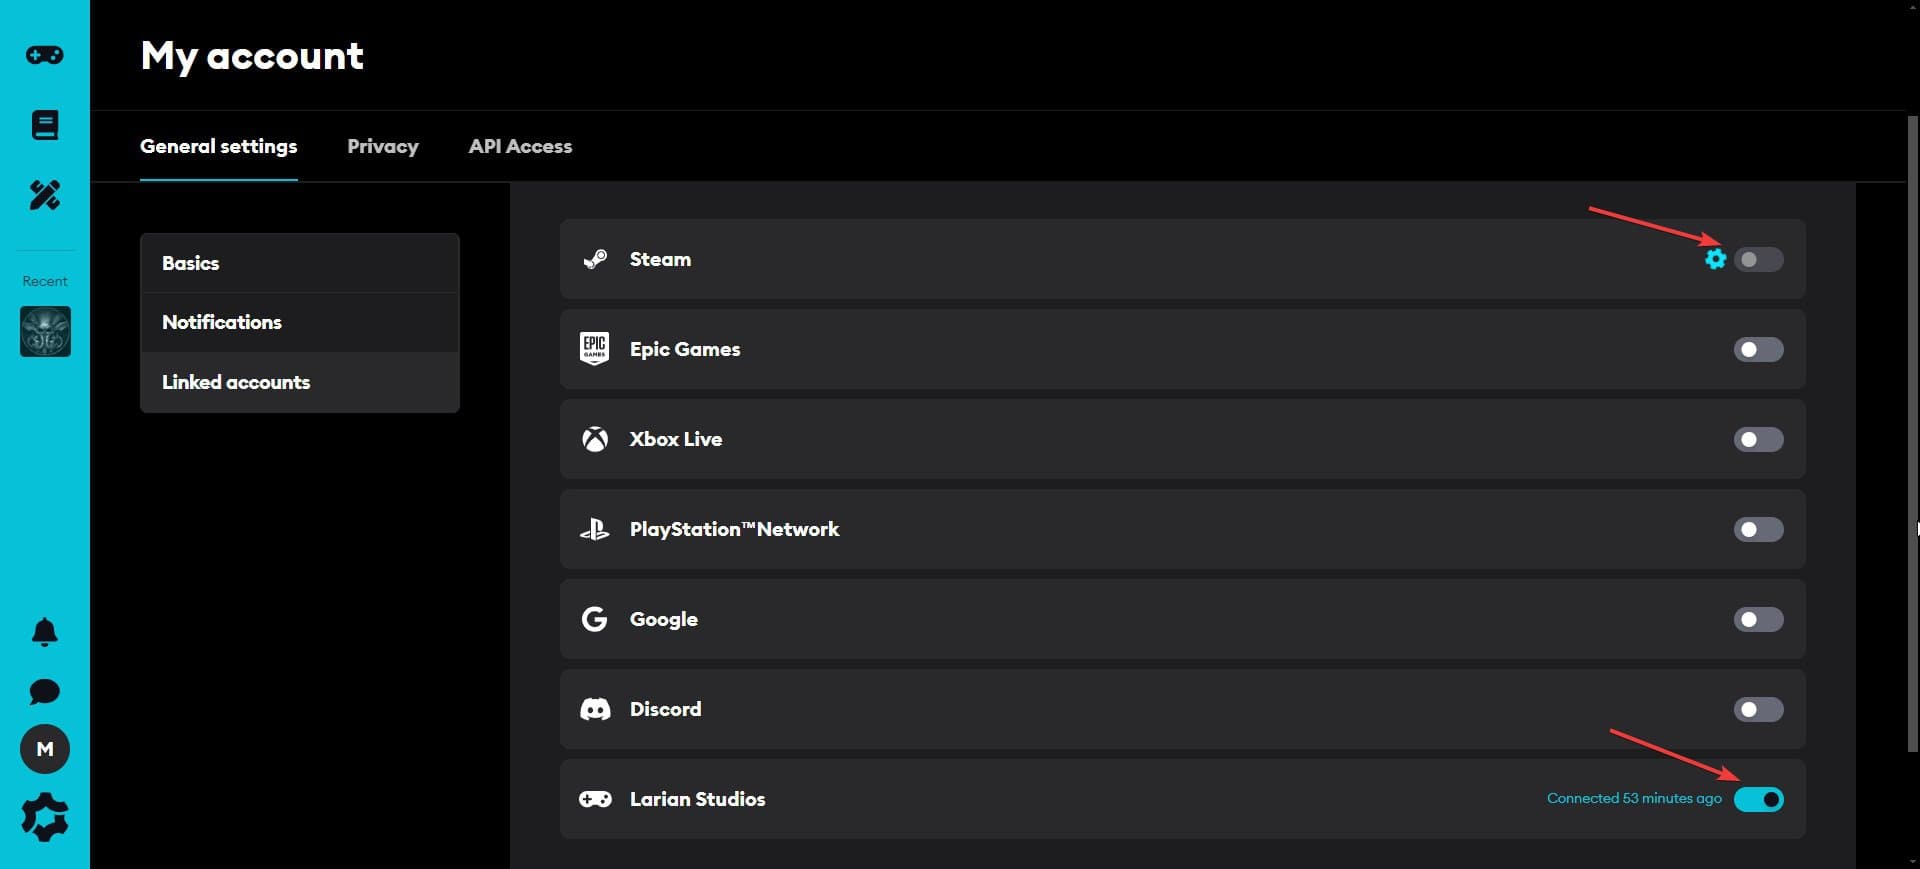
Task: Click the Xbox Live label text
Action: pyautogui.click(x=676, y=439)
